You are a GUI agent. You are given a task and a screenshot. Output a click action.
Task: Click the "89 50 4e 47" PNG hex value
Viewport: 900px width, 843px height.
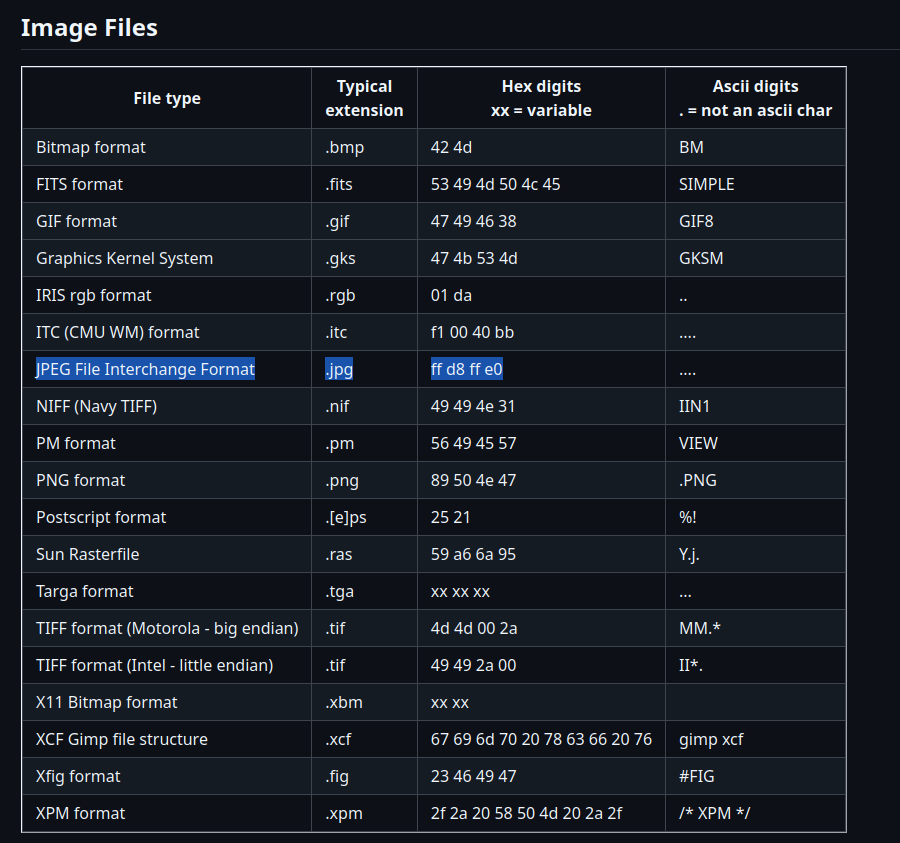(x=473, y=480)
